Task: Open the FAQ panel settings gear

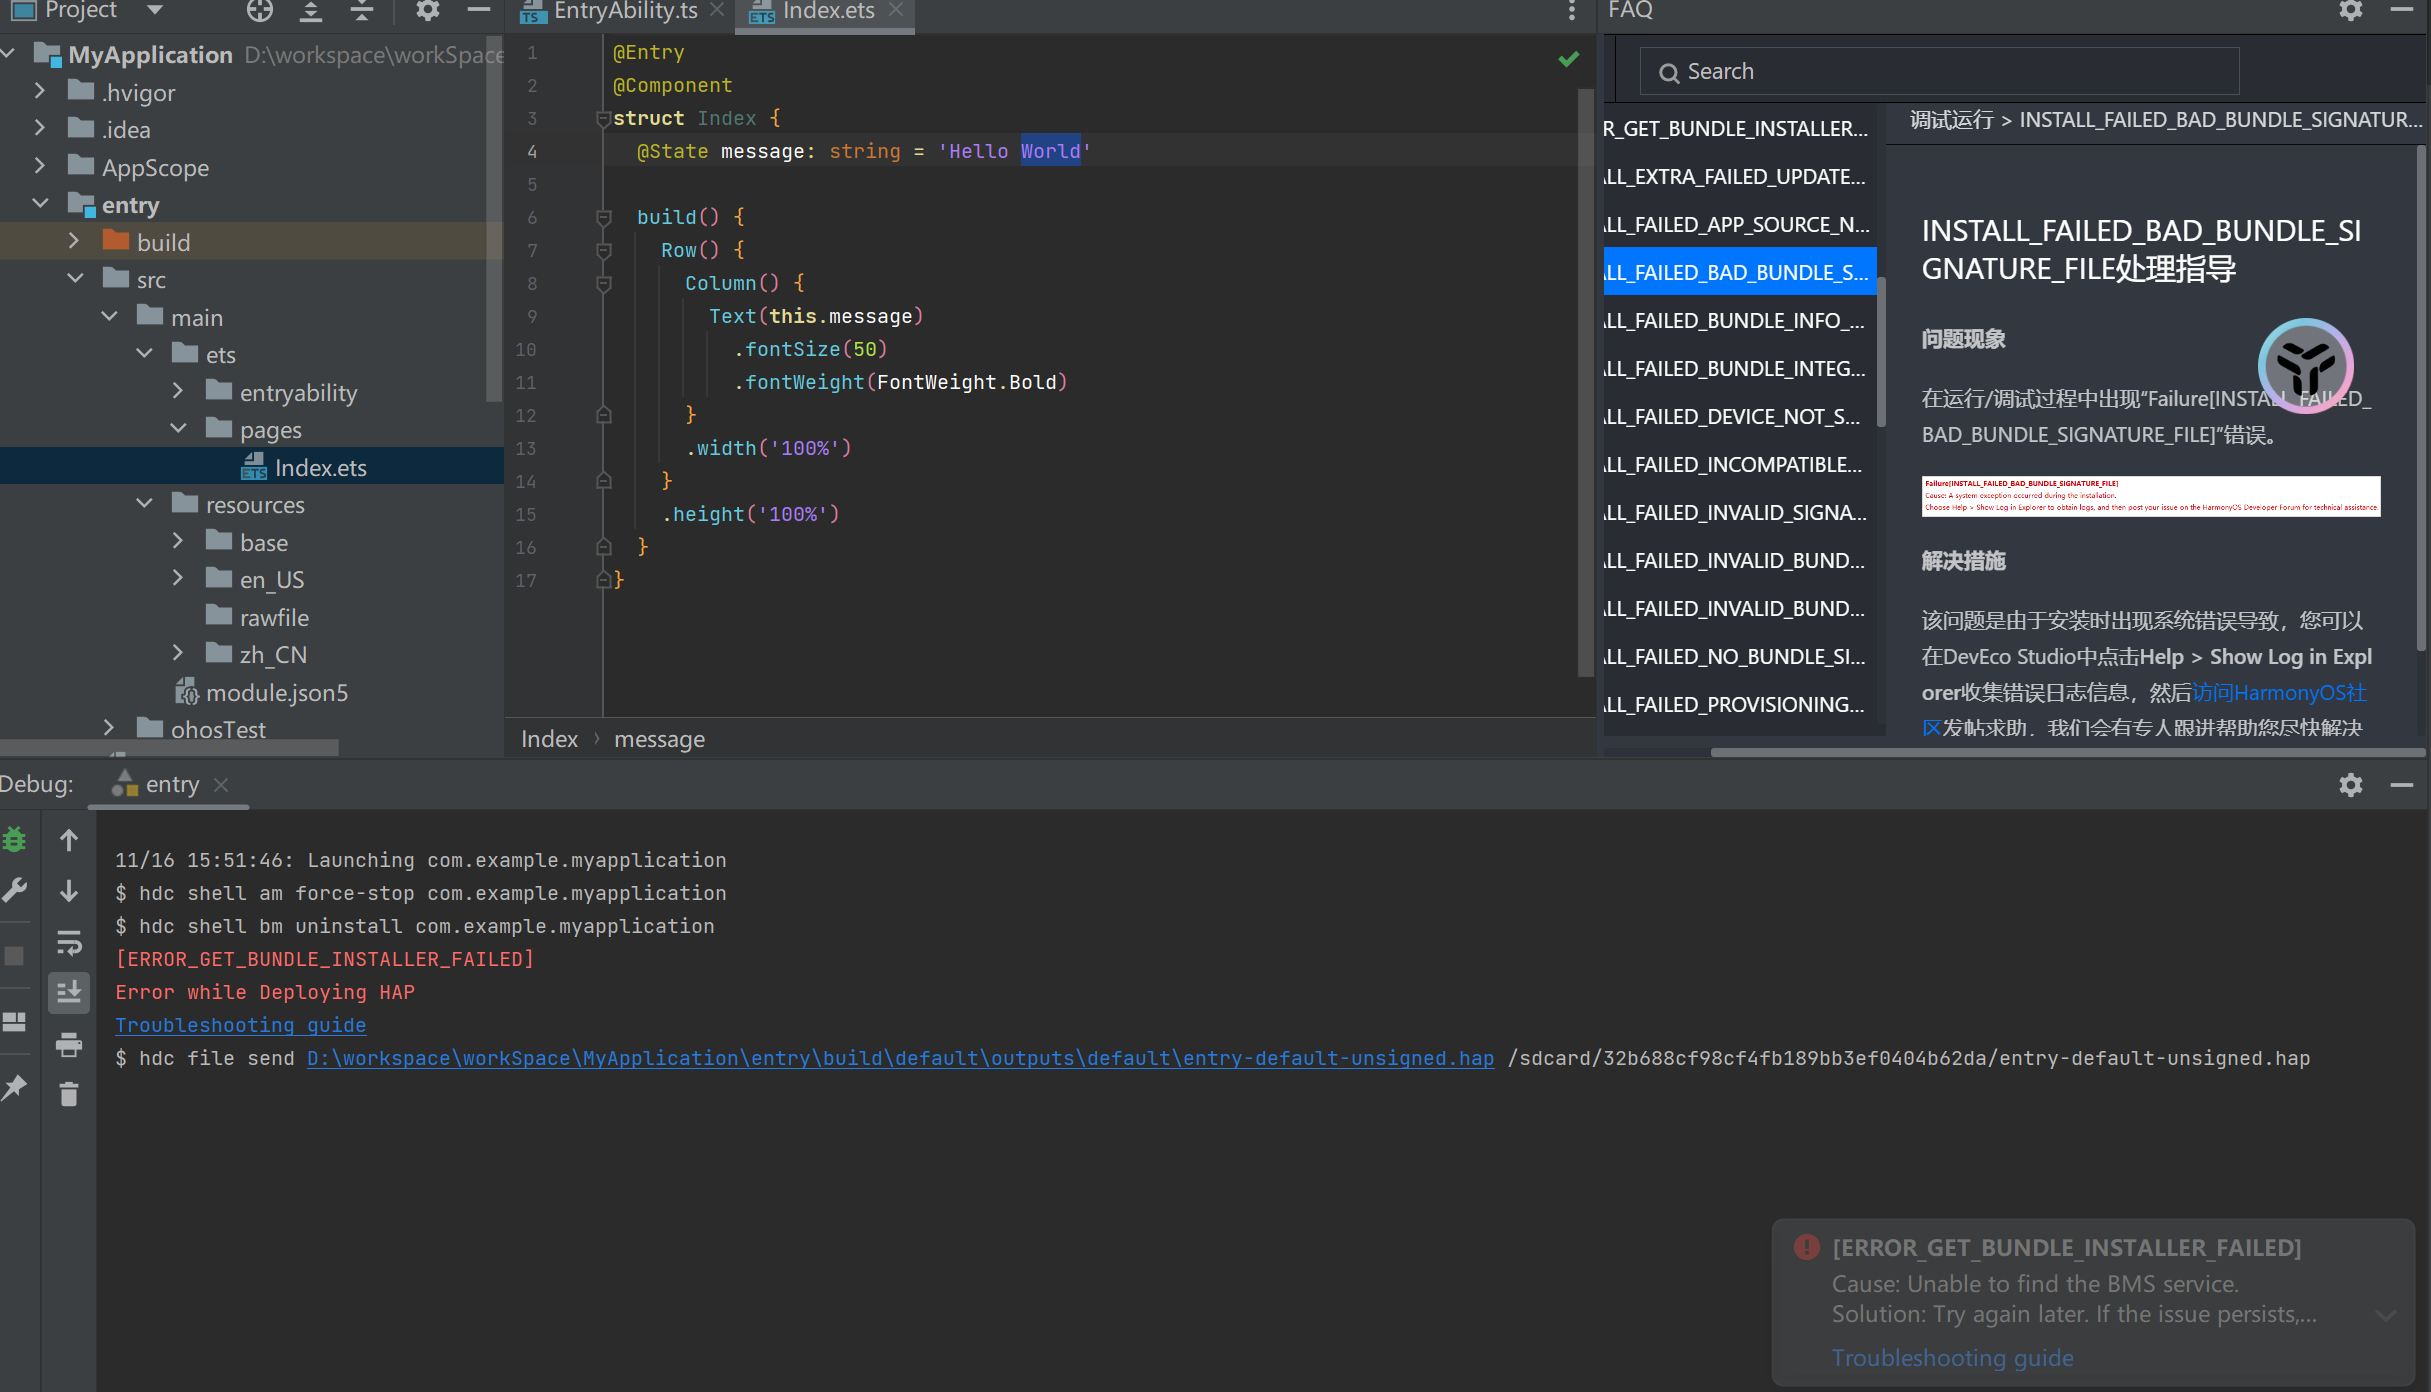Action: [x=2351, y=11]
